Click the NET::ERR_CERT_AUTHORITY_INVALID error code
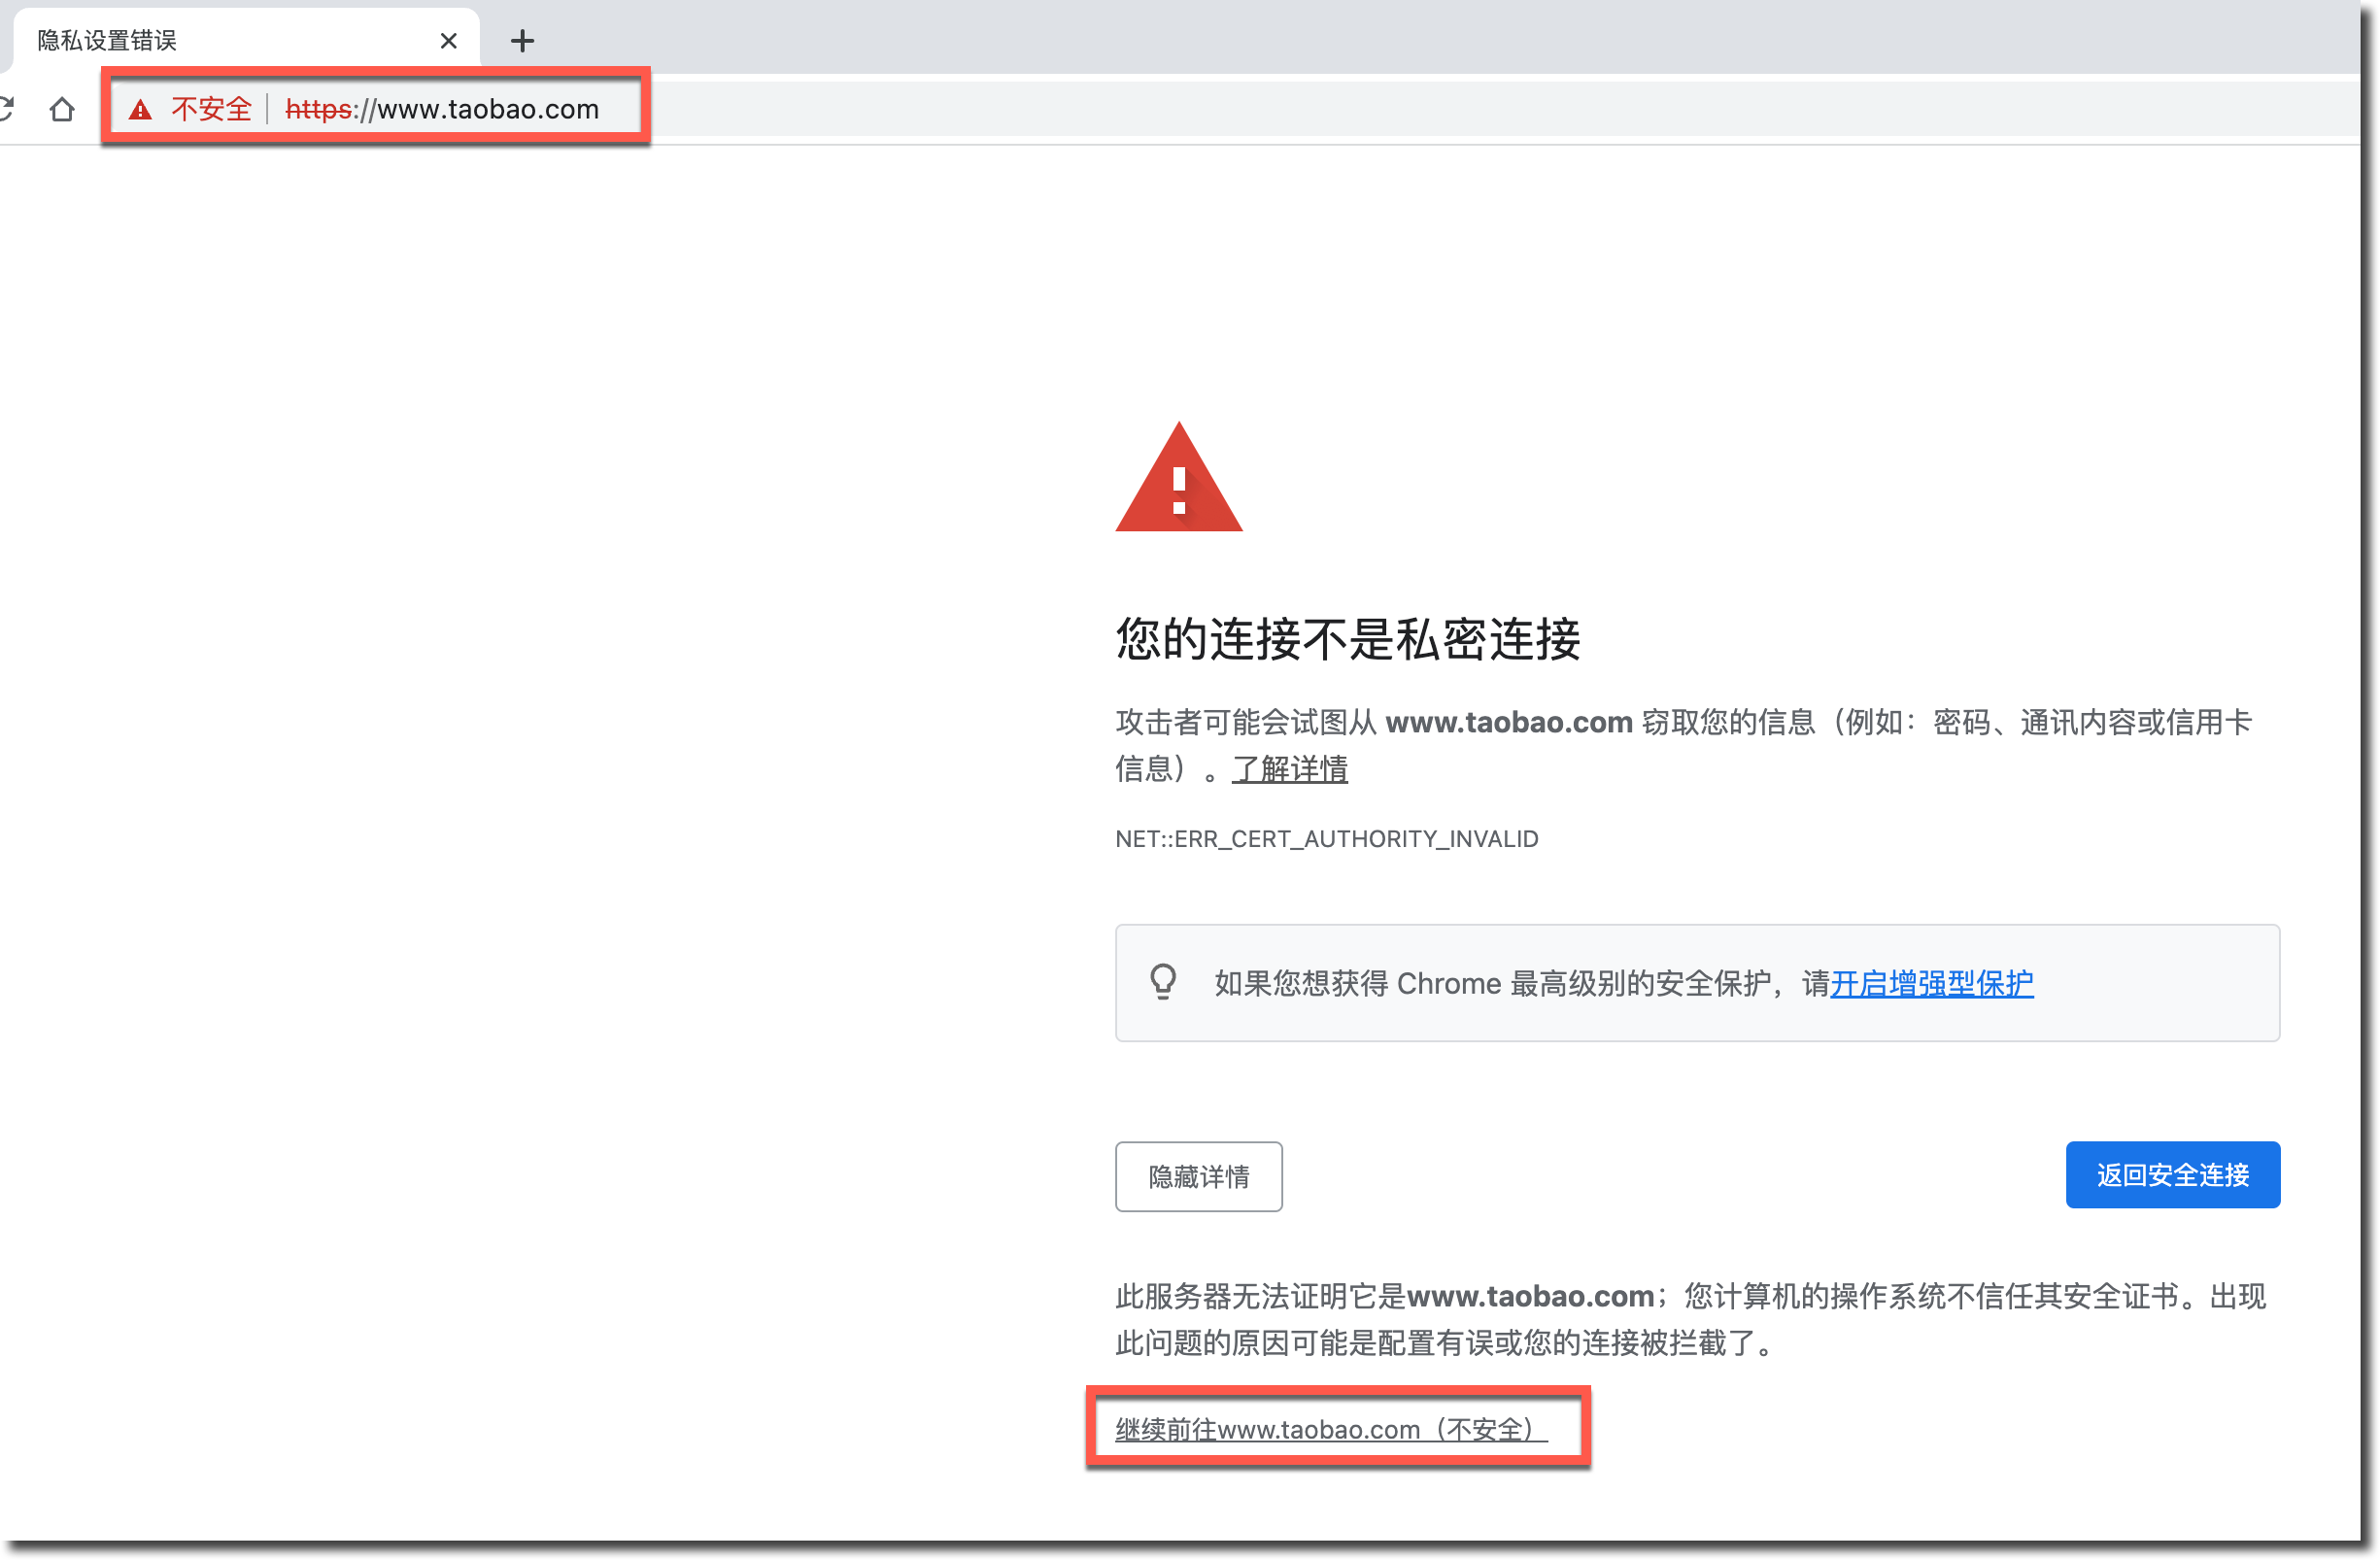 click(1326, 839)
